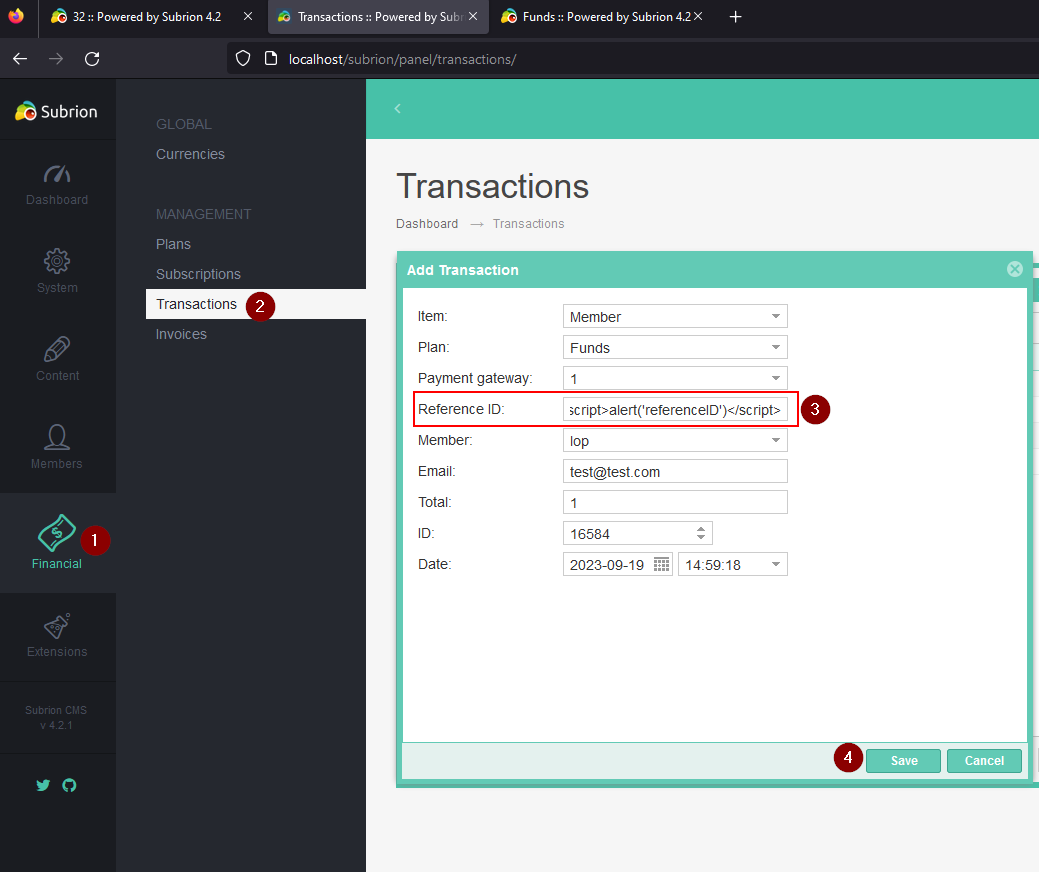
Task: Open the Members section icon
Action: (x=57, y=443)
